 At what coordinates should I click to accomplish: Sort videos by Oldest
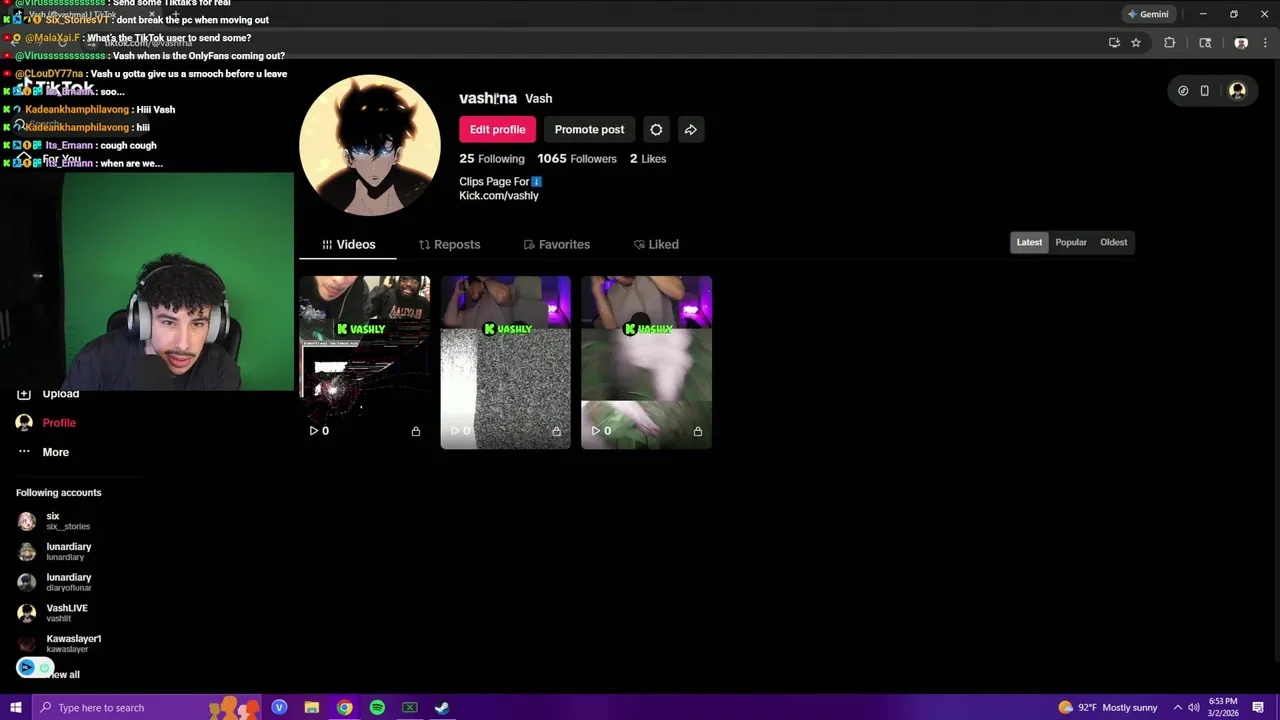coord(1113,242)
